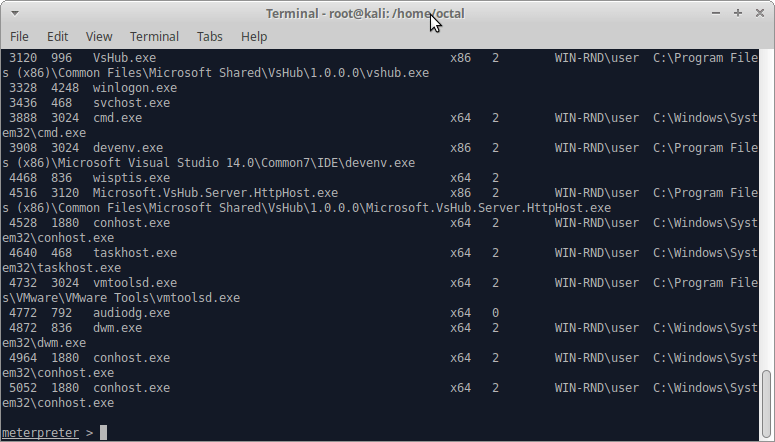Select the audiodg.exe process name
The image size is (775, 442).
pyautogui.click(x=131, y=313)
